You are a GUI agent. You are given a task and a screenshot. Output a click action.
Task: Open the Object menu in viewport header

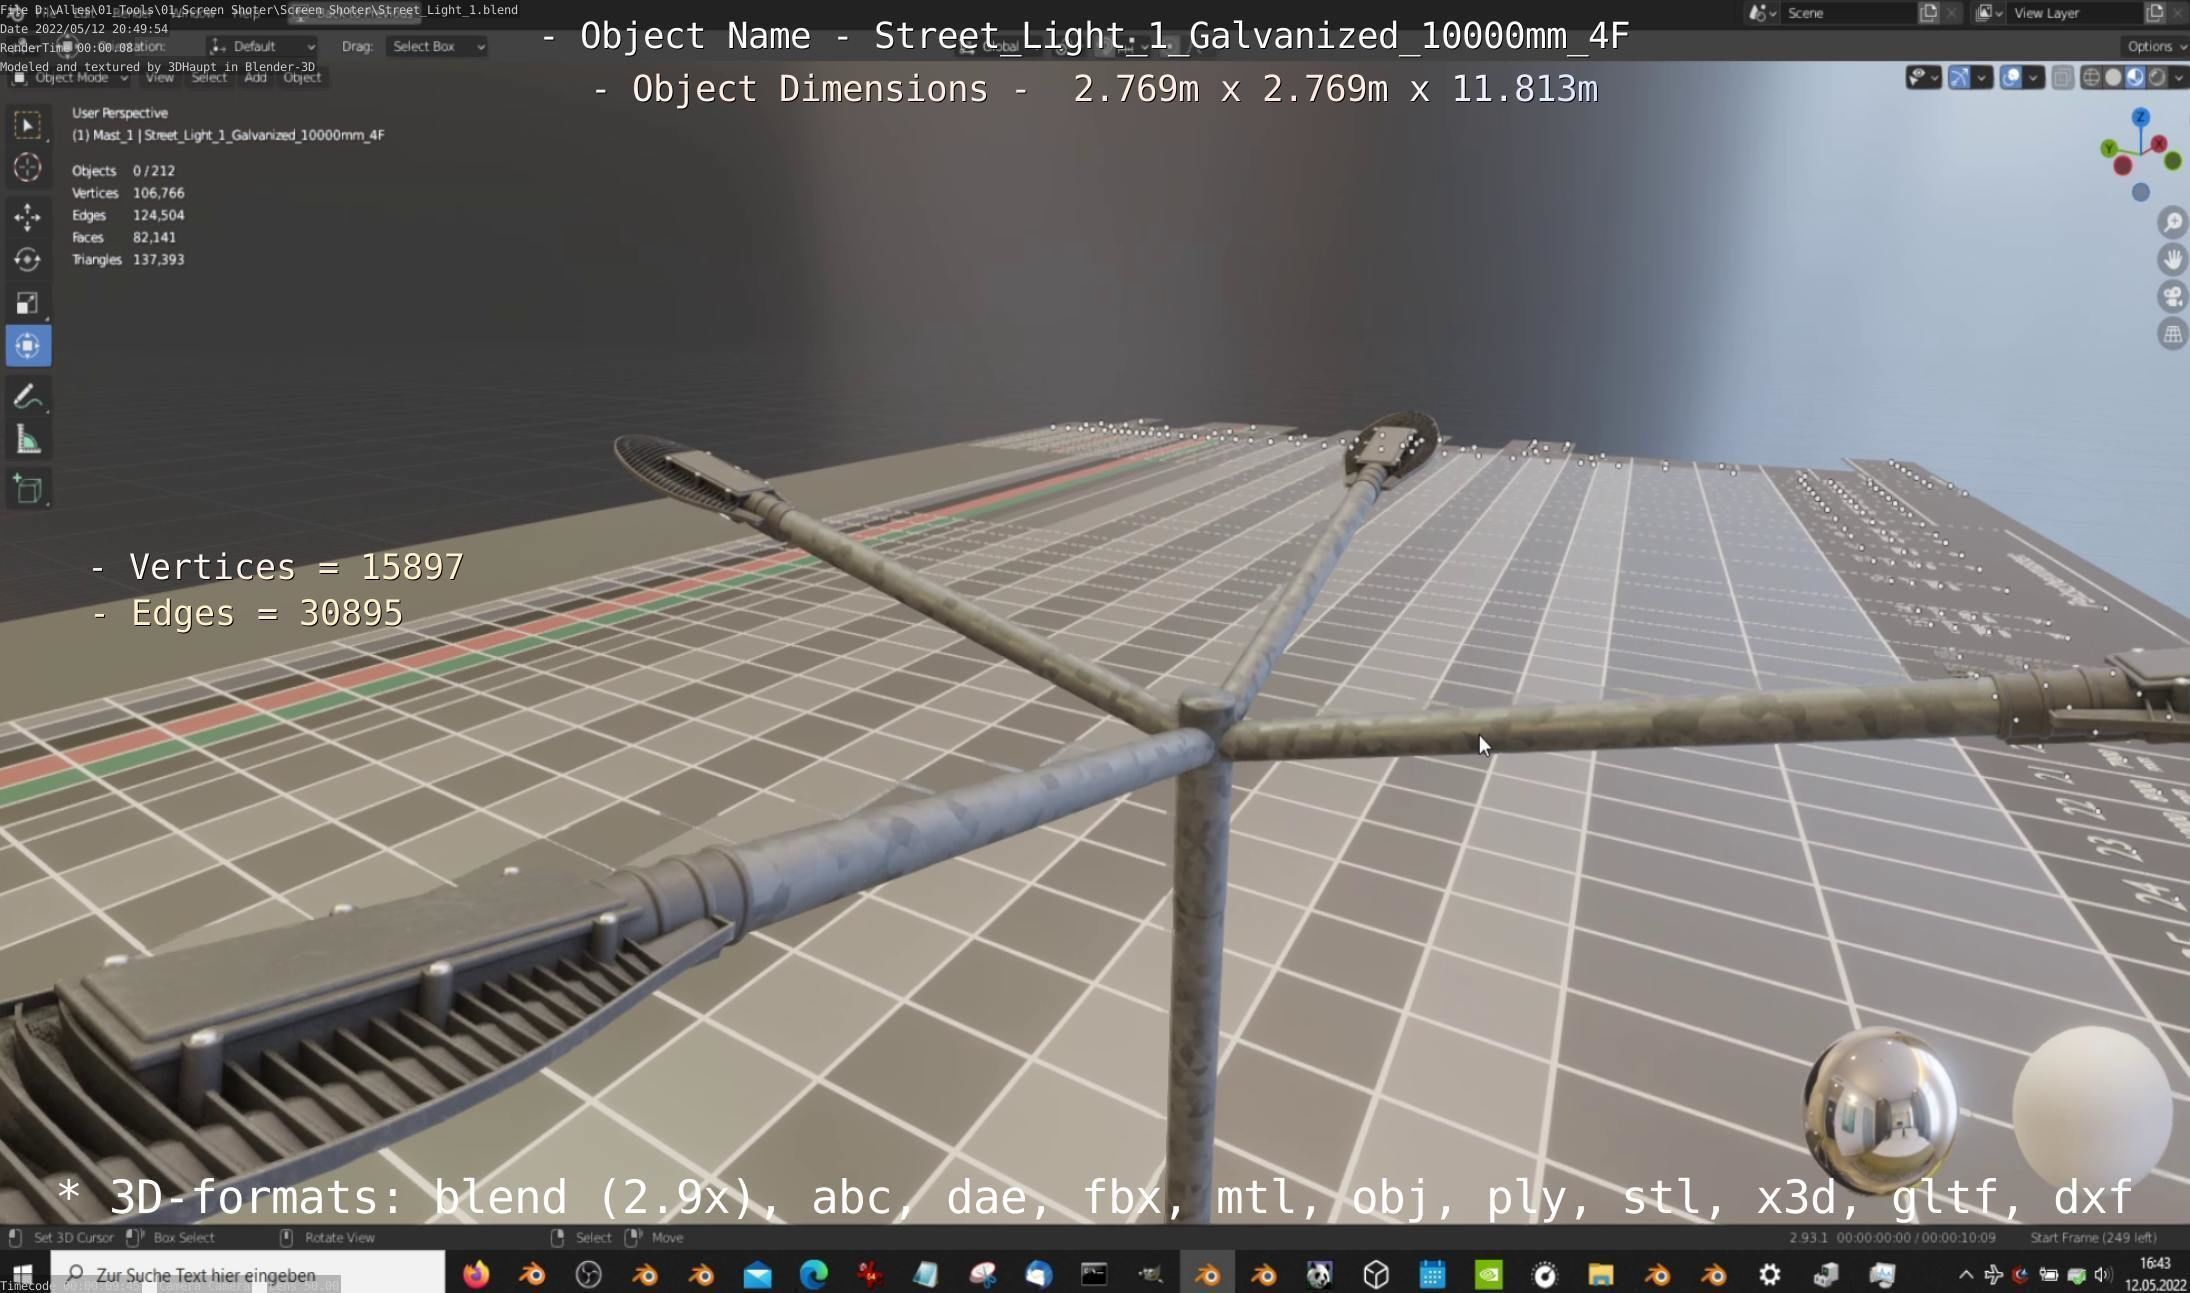pyautogui.click(x=302, y=77)
